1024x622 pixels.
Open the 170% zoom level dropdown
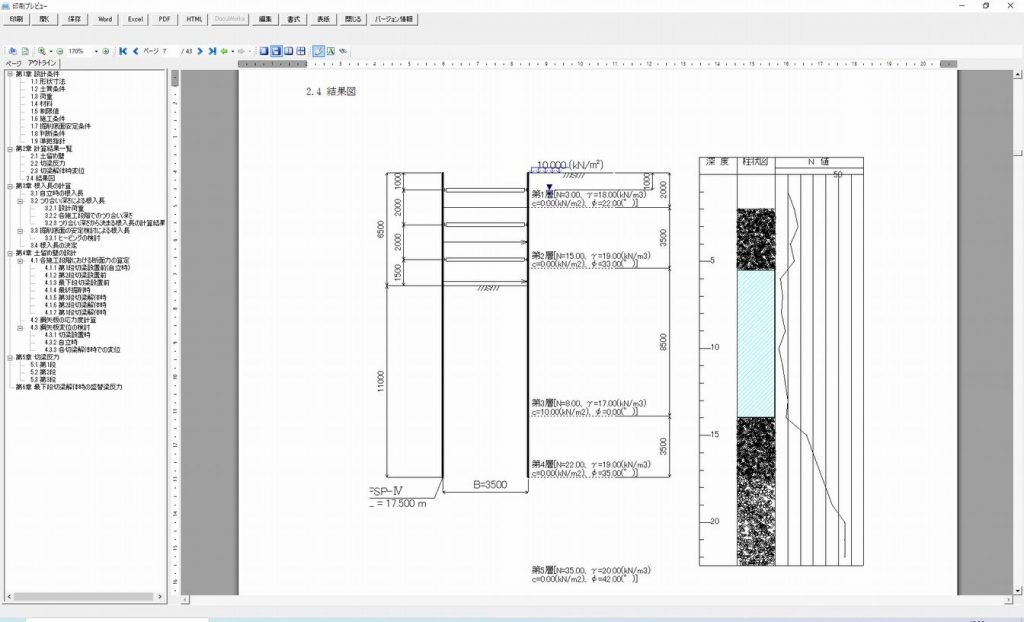(96, 51)
